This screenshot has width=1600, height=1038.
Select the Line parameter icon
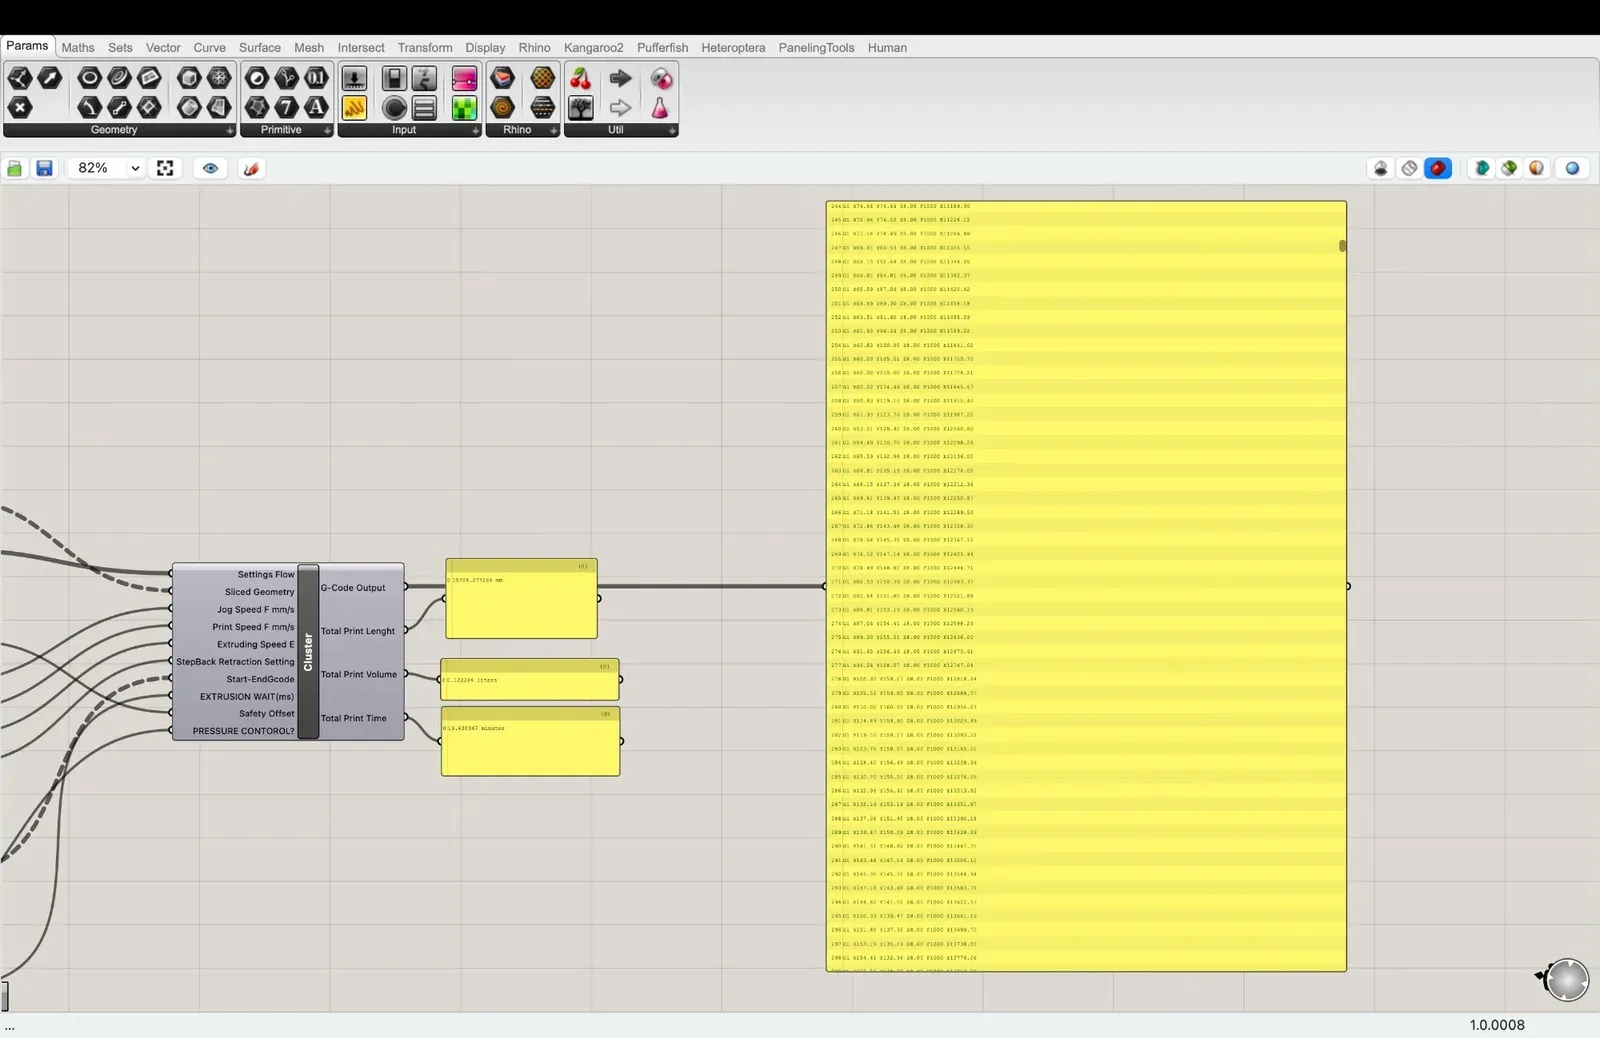pyautogui.click(x=119, y=107)
